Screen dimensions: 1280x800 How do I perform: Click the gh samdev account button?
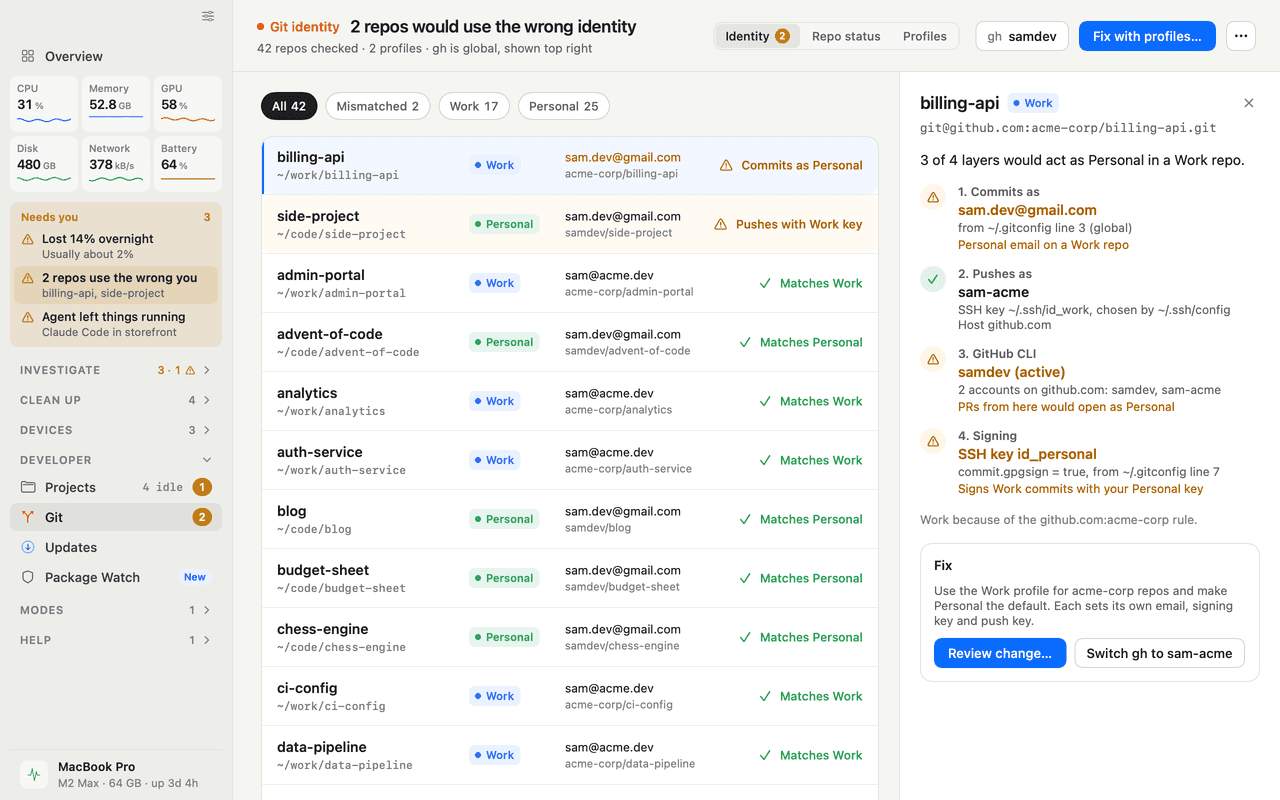click(1022, 36)
